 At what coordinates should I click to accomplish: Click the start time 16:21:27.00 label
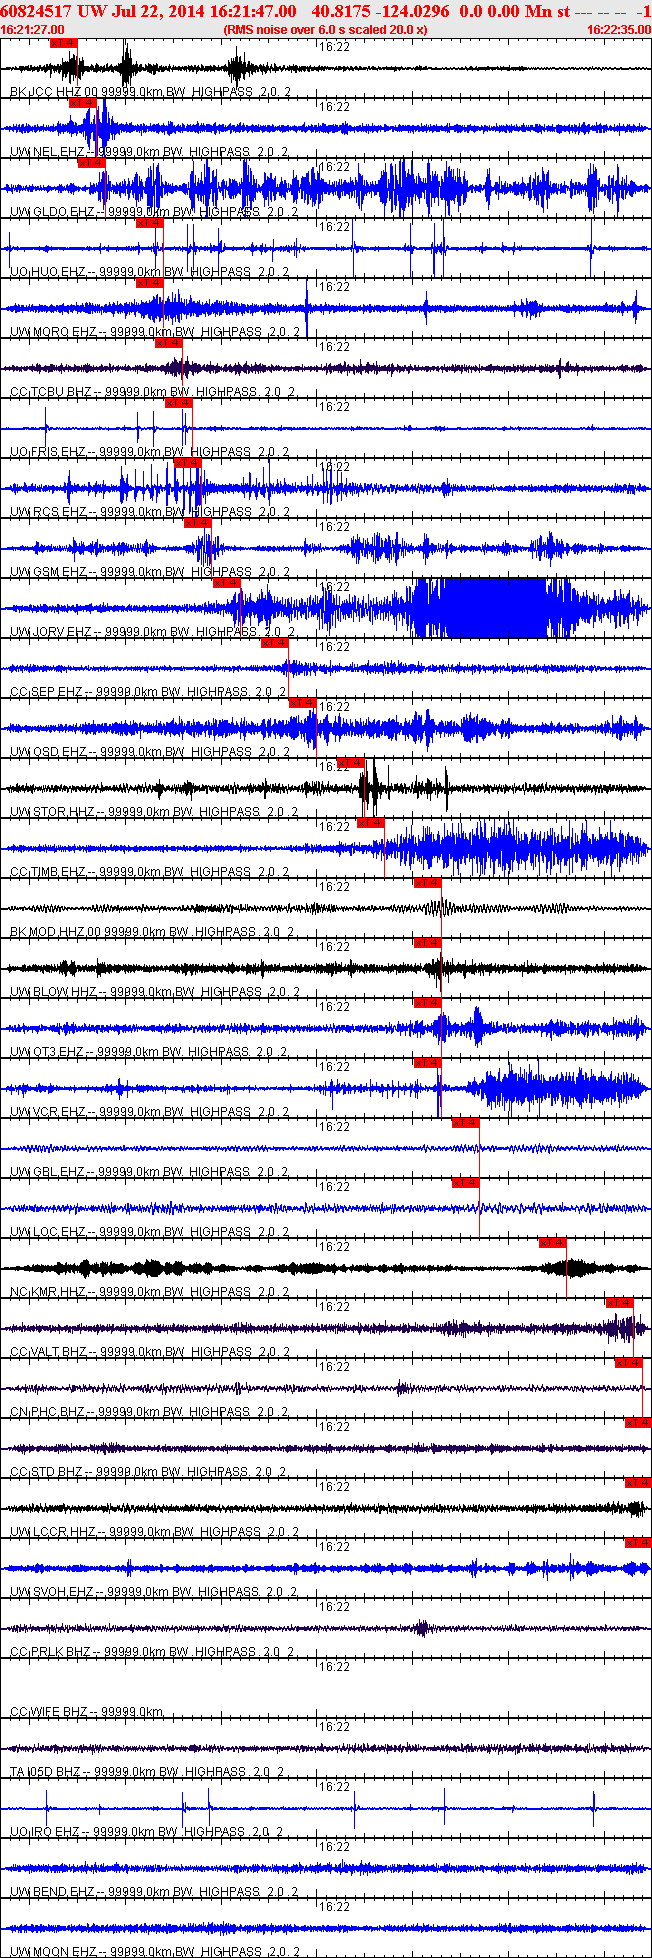tap(33, 30)
